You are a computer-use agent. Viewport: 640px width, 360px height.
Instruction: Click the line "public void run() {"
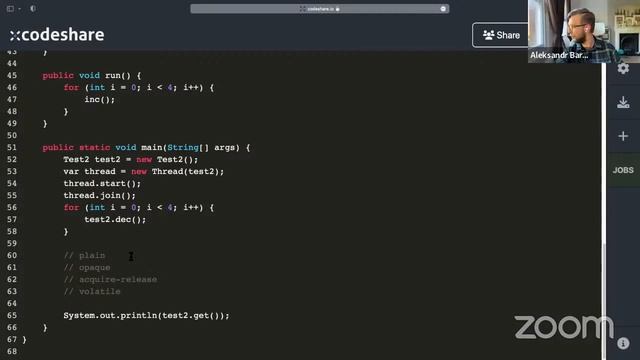(x=92, y=76)
